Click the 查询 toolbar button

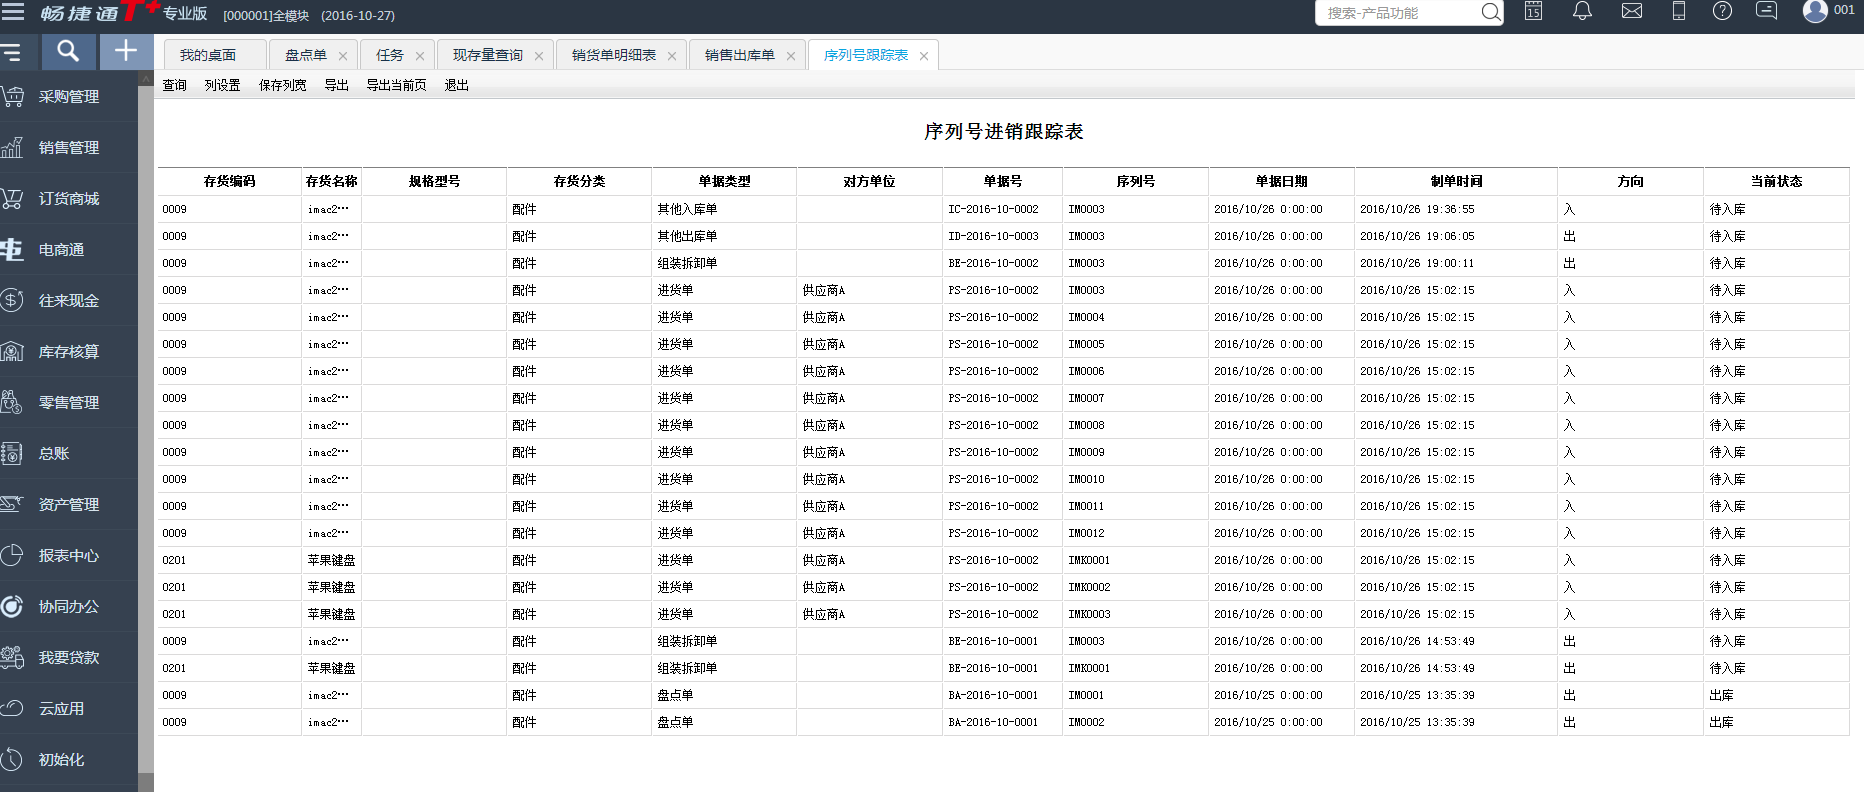click(x=175, y=86)
